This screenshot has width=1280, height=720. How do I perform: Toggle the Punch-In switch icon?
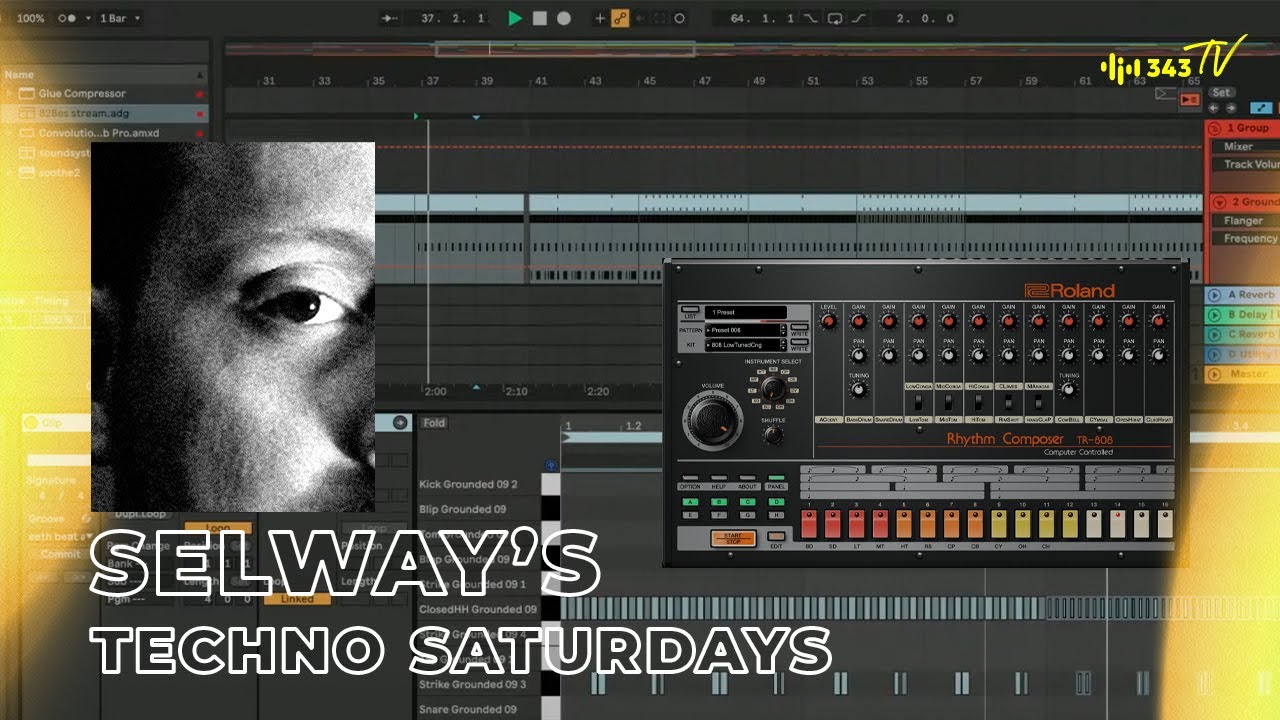click(x=810, y=18)
